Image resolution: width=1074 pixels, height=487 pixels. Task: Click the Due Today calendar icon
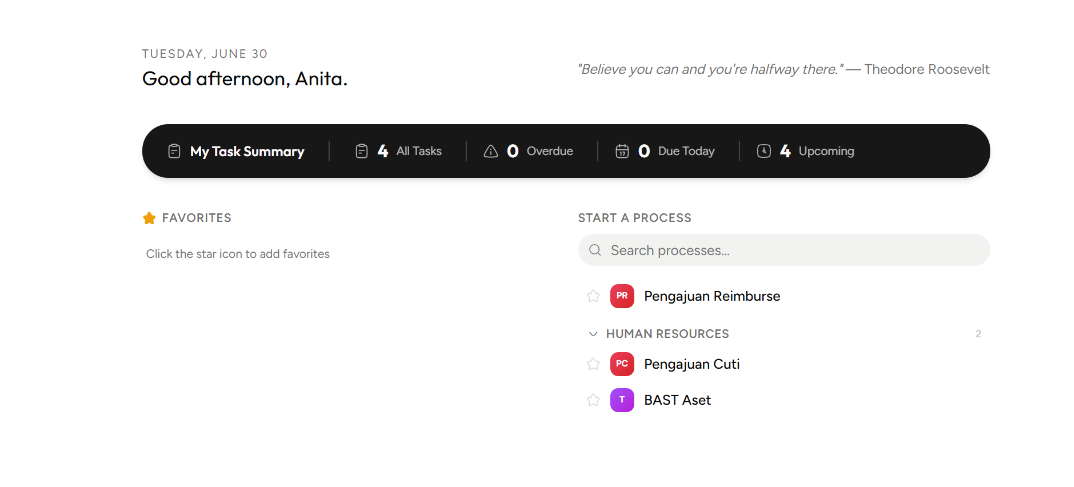(x=622, y=151)
